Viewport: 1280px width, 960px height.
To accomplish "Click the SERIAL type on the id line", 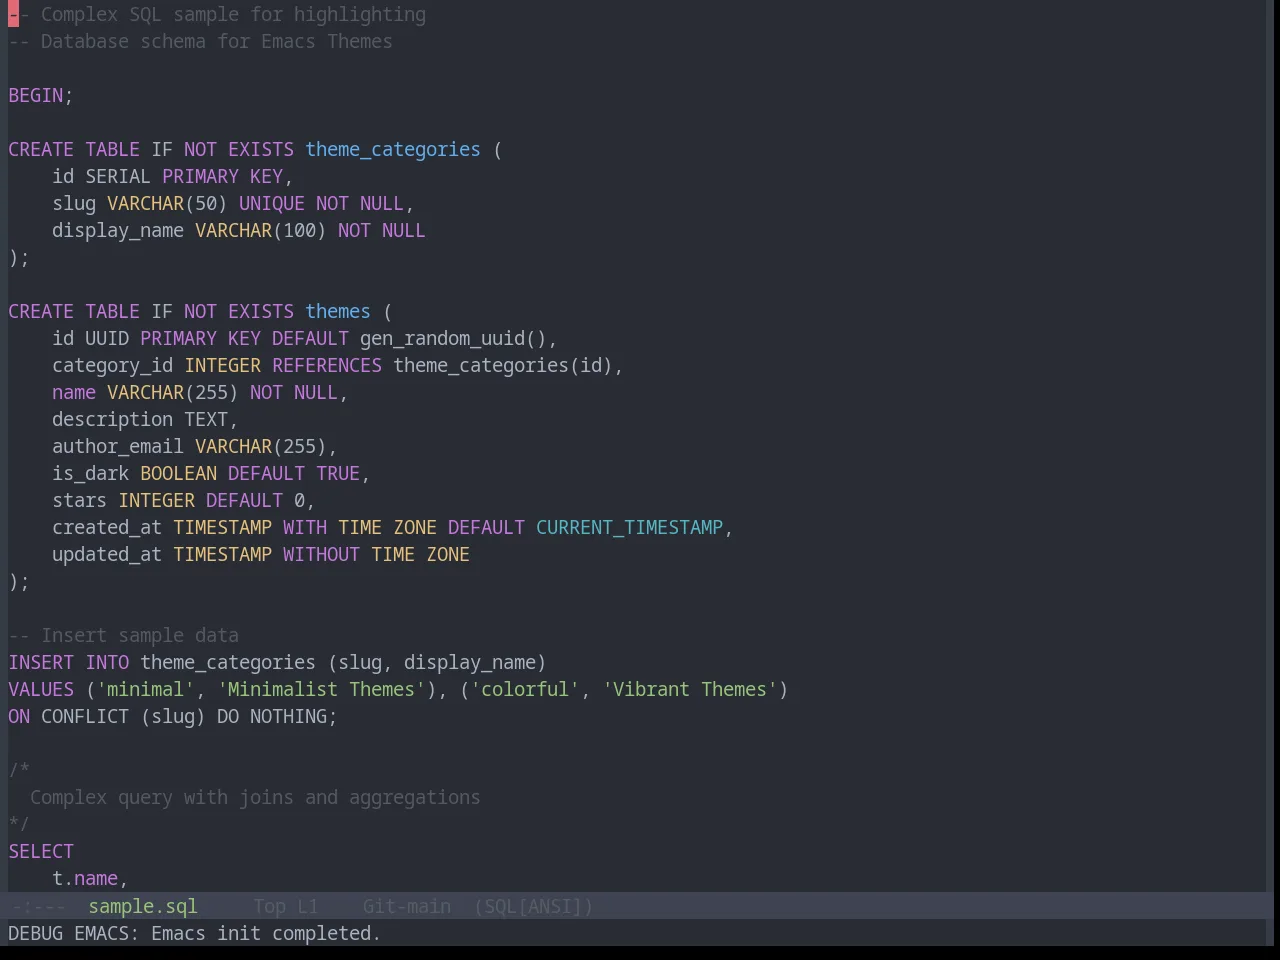I will point(118,176).
